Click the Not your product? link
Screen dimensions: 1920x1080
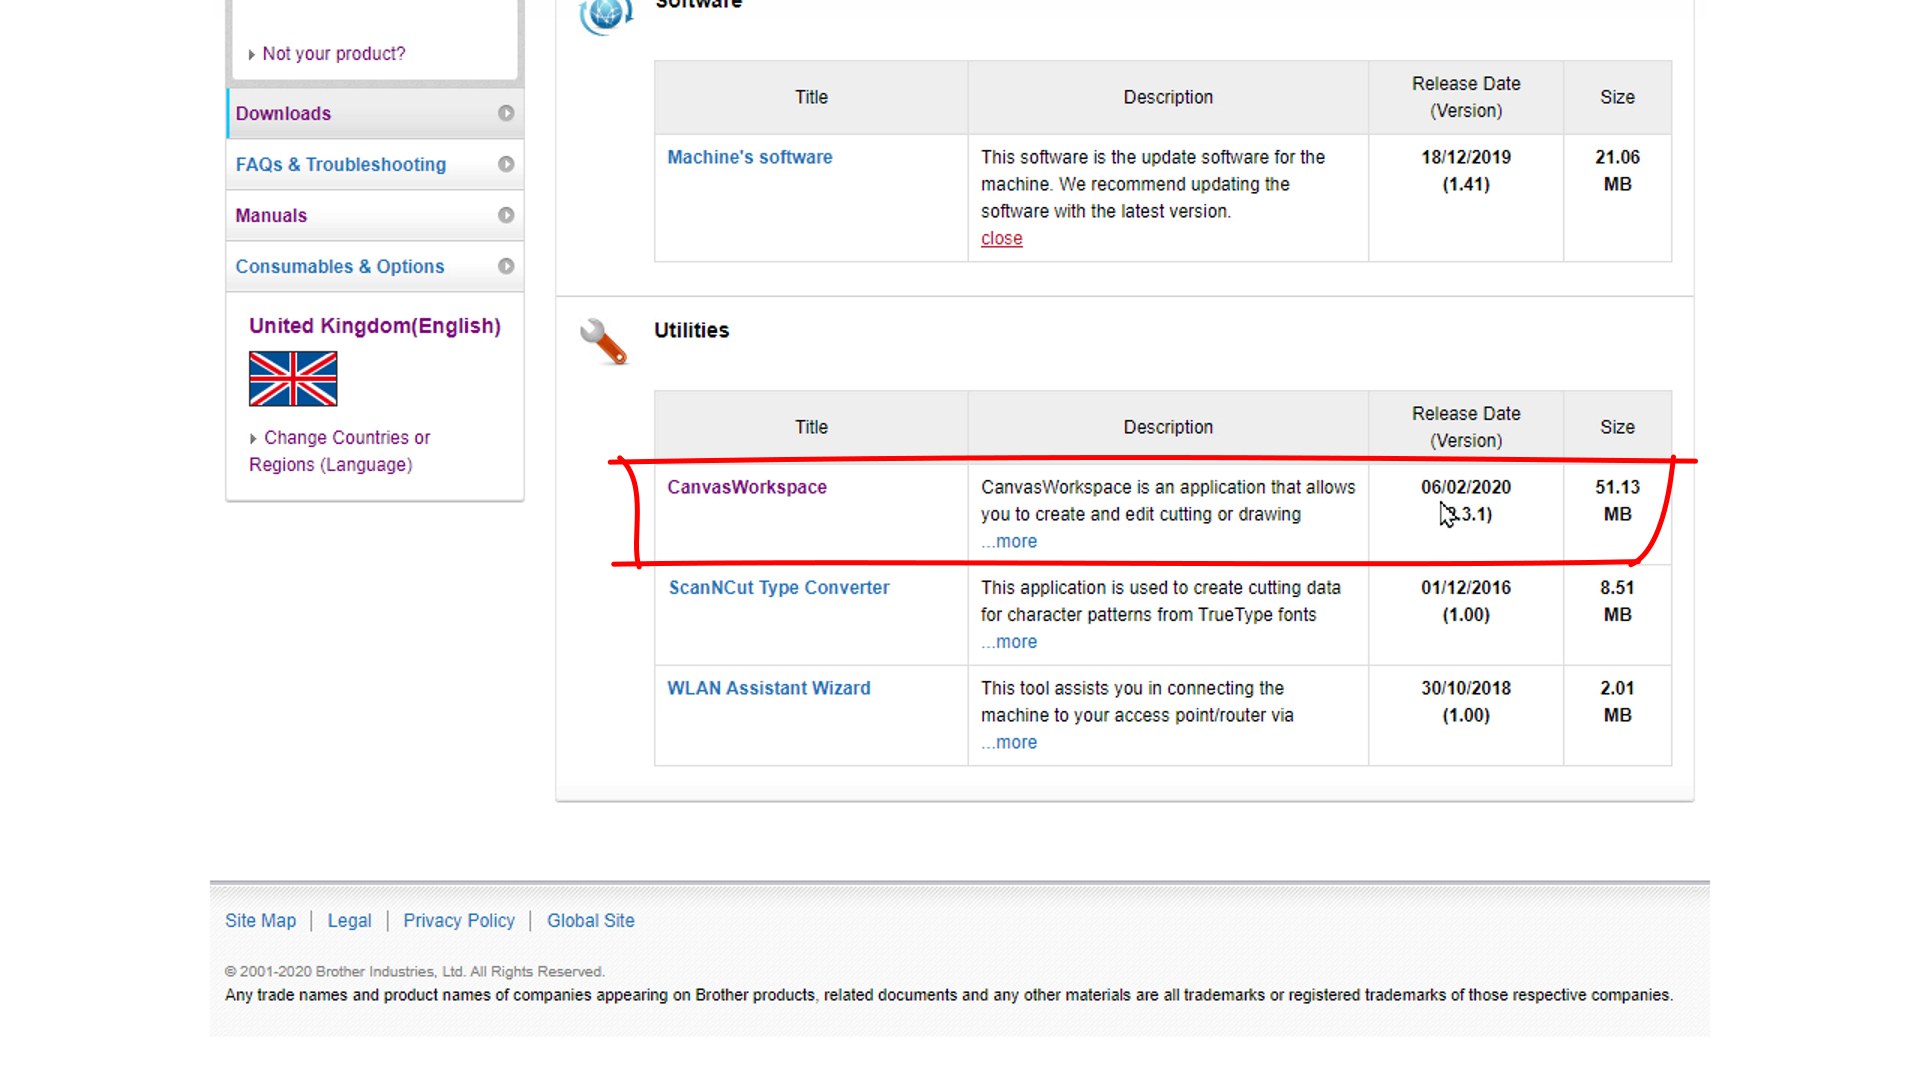pos(333,54)
